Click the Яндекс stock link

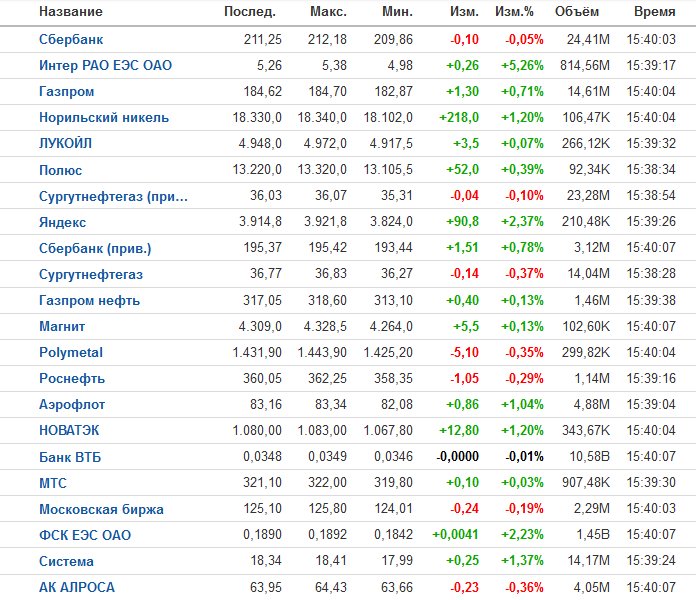pos(63,221)
